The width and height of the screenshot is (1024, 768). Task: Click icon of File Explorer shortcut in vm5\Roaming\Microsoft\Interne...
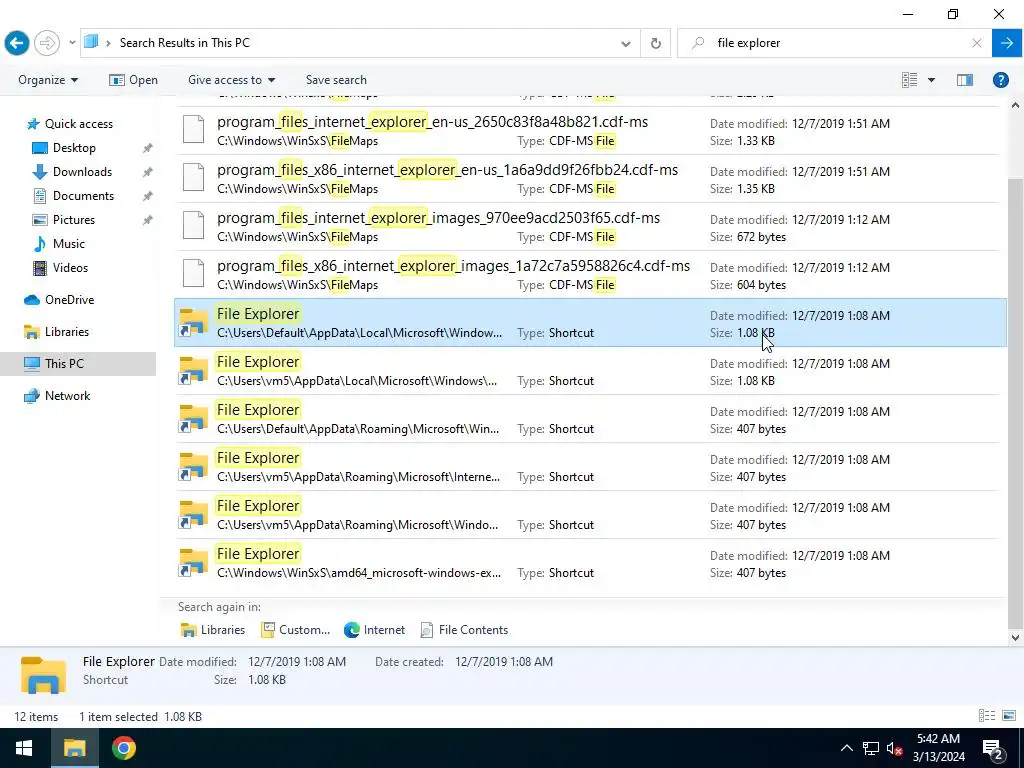pos(193,467)
